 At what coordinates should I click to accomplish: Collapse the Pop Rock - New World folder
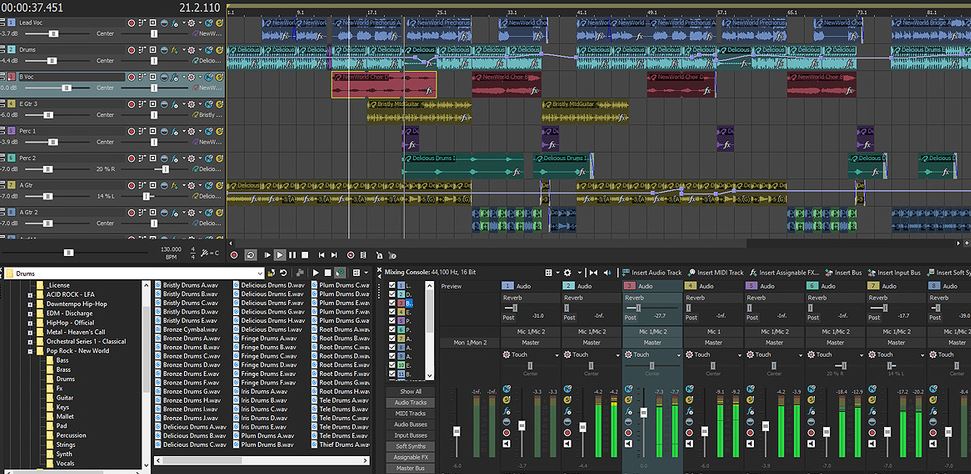[30, 351]
